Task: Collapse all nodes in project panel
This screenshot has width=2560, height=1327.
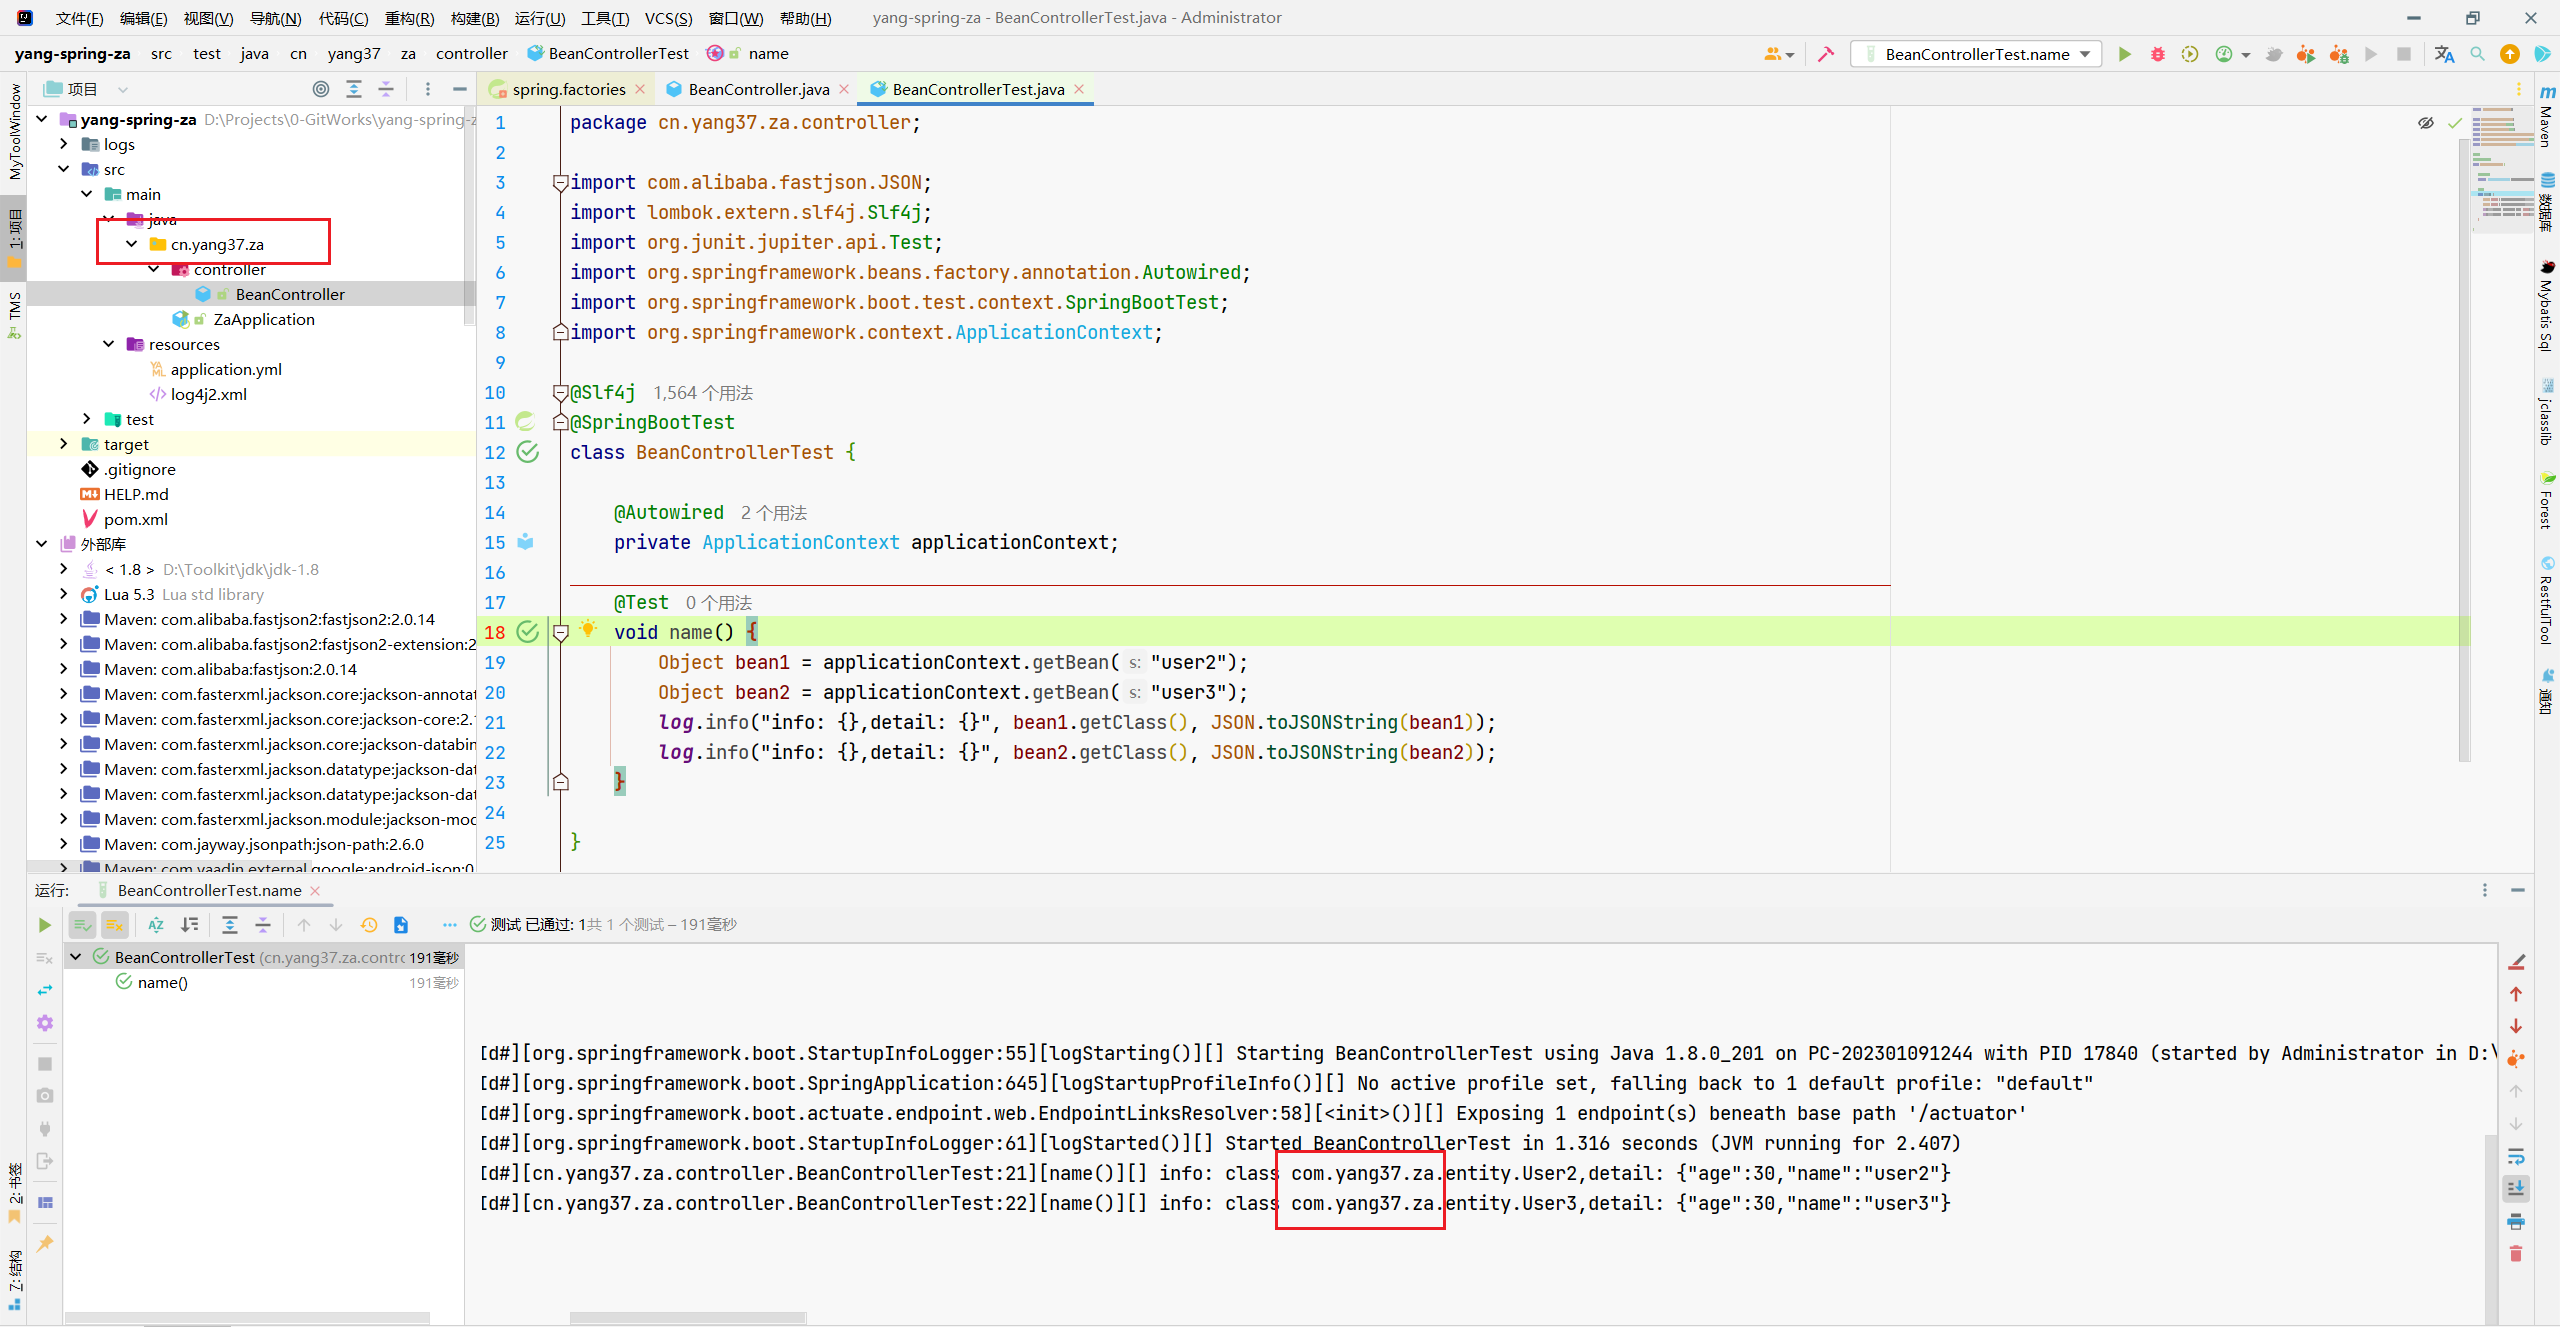Action: 386,89
